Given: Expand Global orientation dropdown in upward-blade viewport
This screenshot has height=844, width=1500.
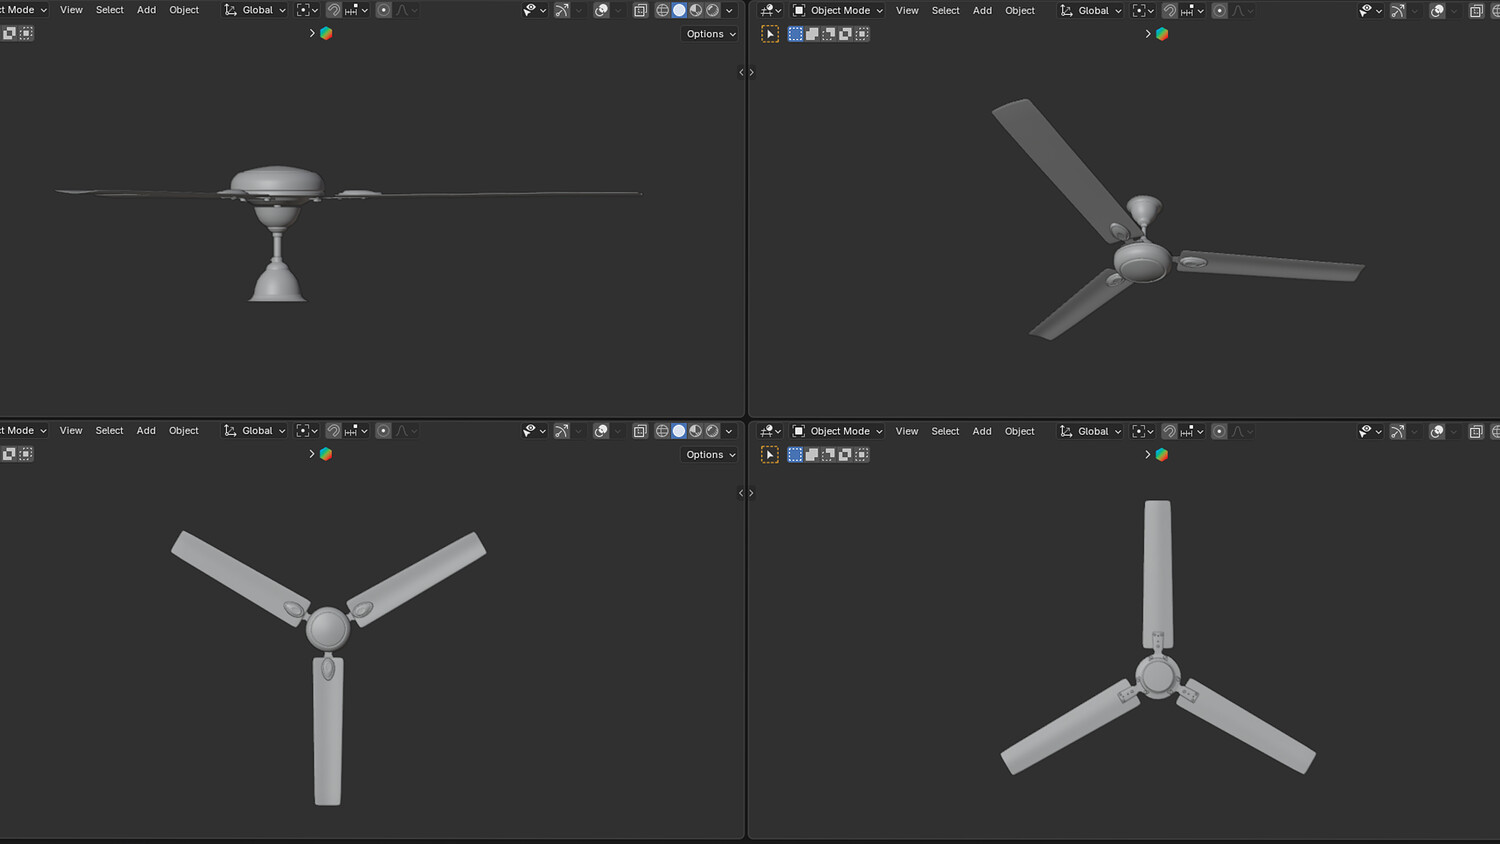Looking at the screenshot, I should coord(1091,431).
